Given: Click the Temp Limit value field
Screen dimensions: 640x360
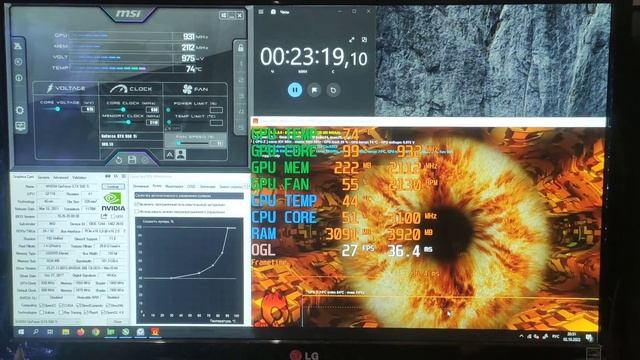Looking at the screenshot, I should [x=216, y=122].
